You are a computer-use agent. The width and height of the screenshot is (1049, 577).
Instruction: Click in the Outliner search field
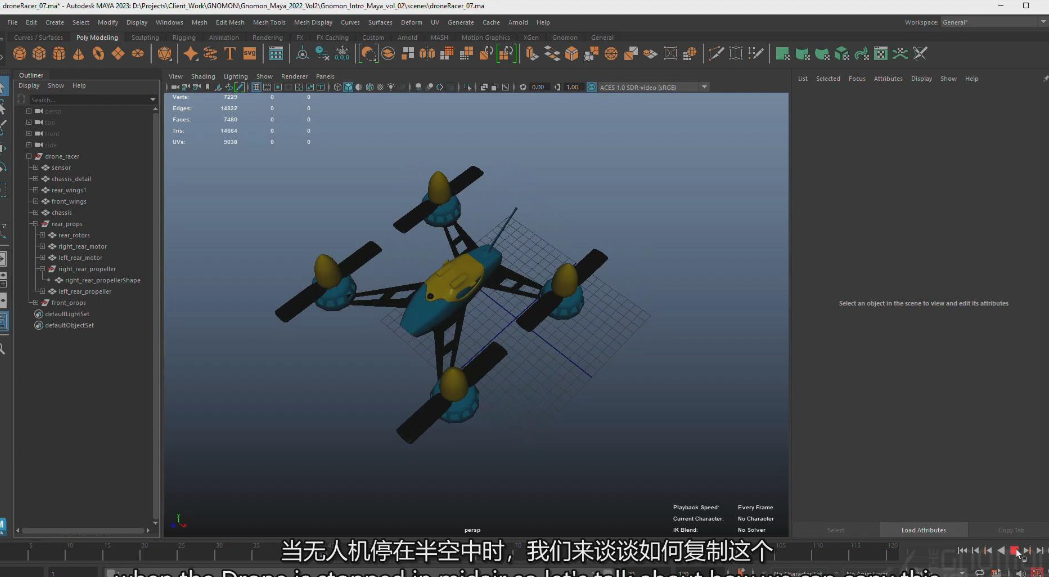pyautogui.click(x=88, y=100)
